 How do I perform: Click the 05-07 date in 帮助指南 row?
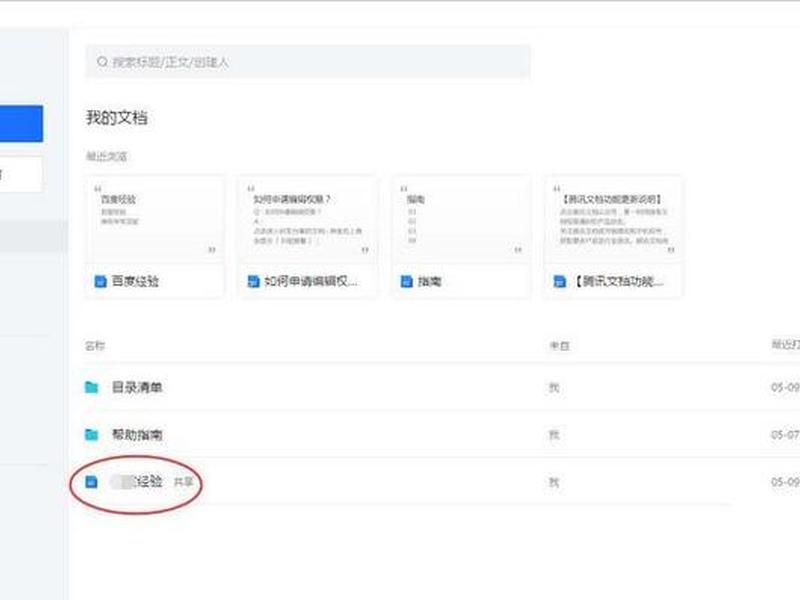tap(785, 435)
